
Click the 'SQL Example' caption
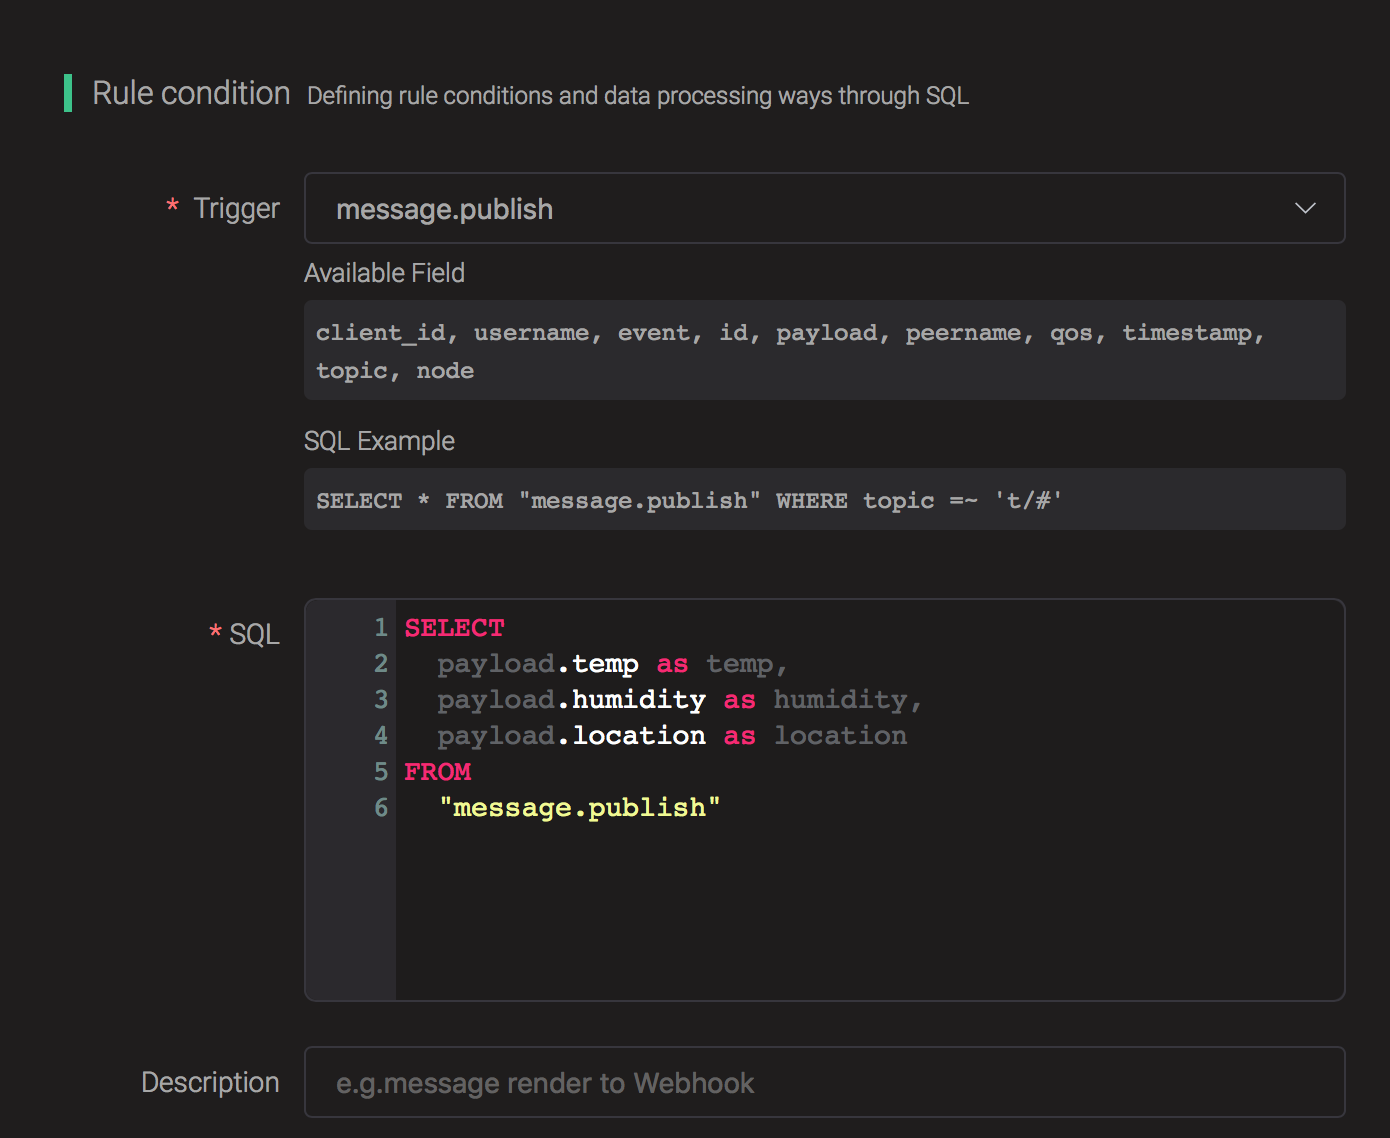(x=379, y=441)
